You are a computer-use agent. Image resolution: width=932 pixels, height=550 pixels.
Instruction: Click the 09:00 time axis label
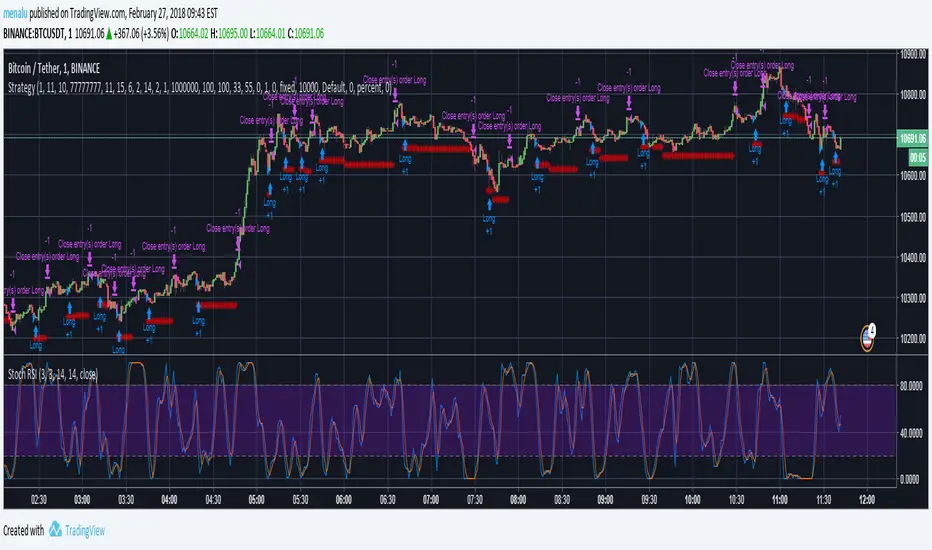pos(605,500)
